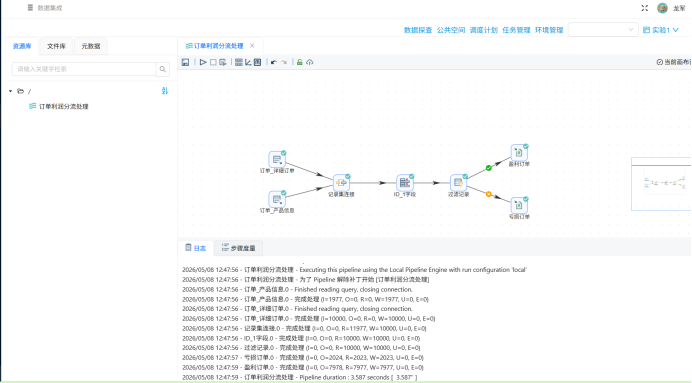This screenshot has height=383, width=692.
Task: Click the toolbar icon right of stop
Action: tap(222, 62)
